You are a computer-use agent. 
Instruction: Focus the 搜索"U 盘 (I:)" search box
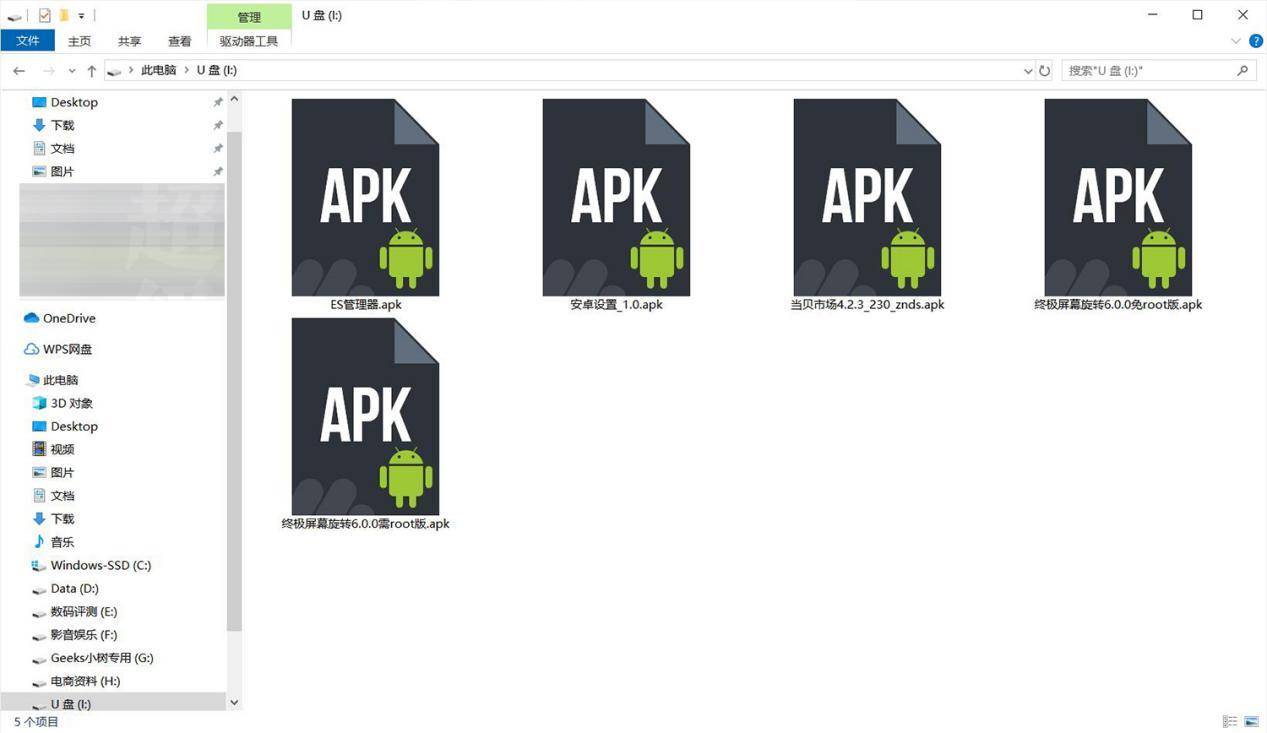1158,71
